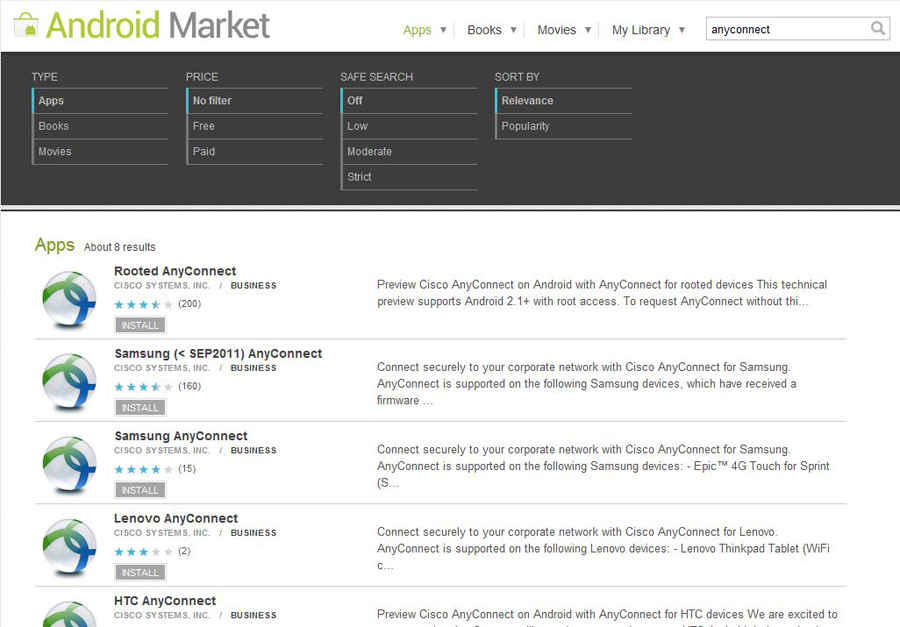Install the Samsung (< SEP2011) AnyConnect app
The height and width of the screenshot is (627, 900).
tap(141, 408)
